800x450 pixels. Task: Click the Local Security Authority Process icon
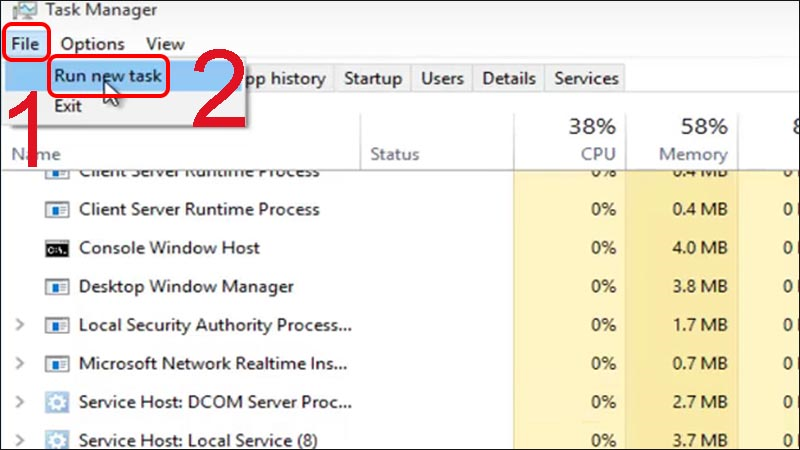[x=57, y=325]
